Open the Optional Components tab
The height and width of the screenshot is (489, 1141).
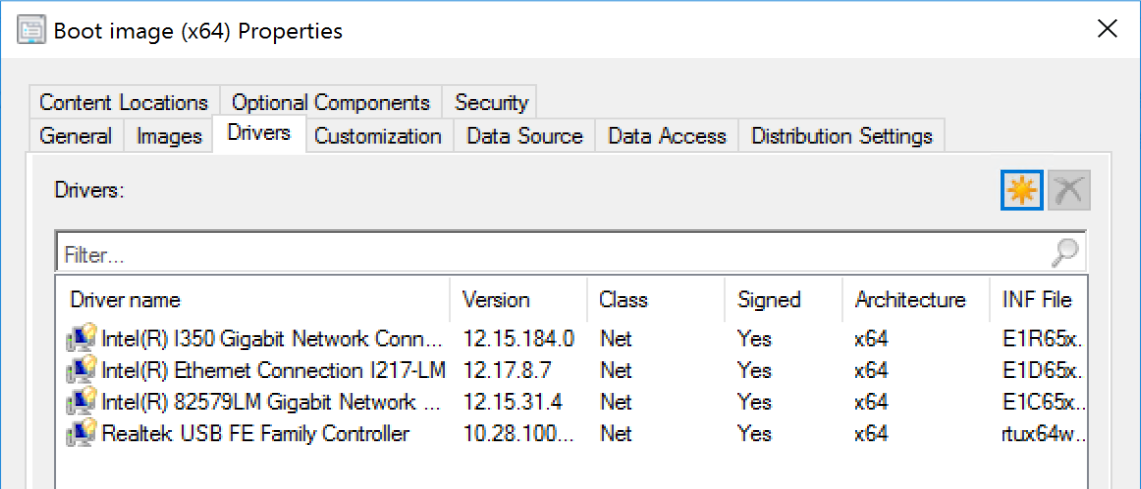tap(330, 102)
